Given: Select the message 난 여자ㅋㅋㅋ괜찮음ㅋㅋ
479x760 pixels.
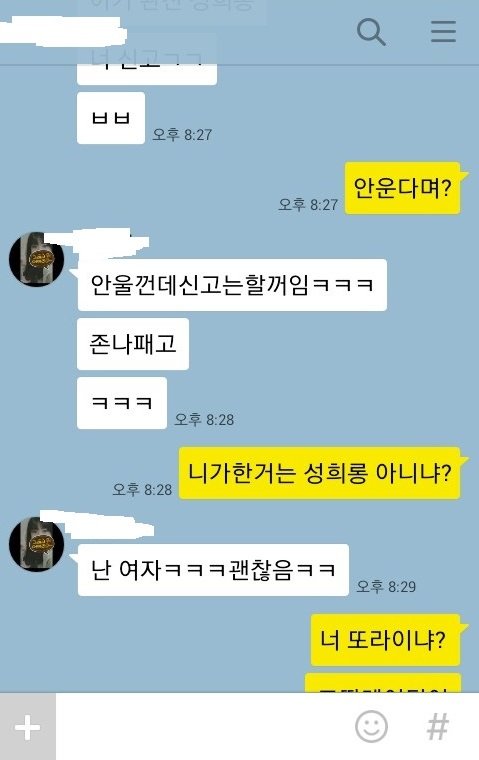Looking at the screenshot, I should point(213,570).
